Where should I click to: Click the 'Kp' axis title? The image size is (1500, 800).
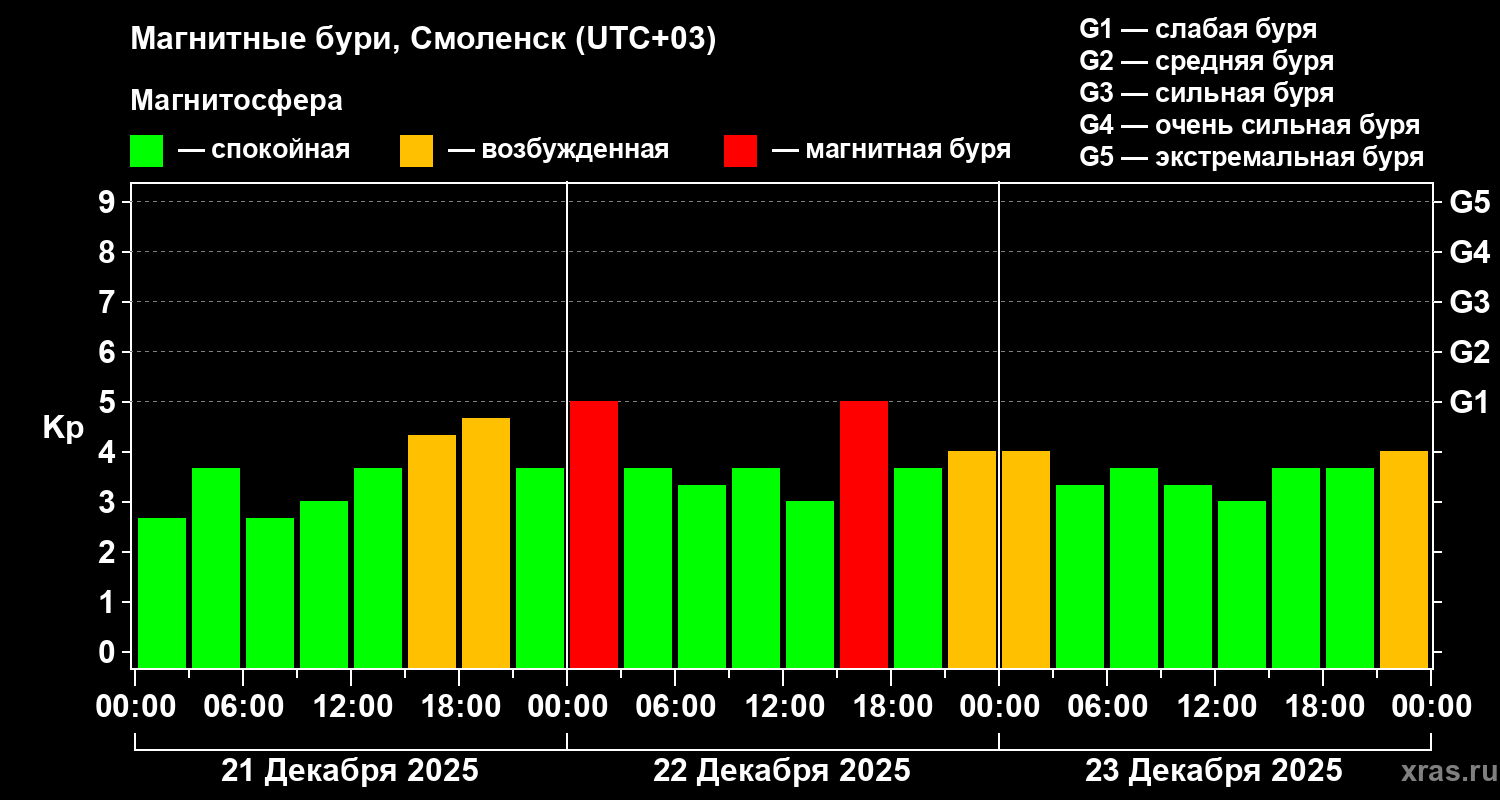pyautogui.click(x=63, y=427)
